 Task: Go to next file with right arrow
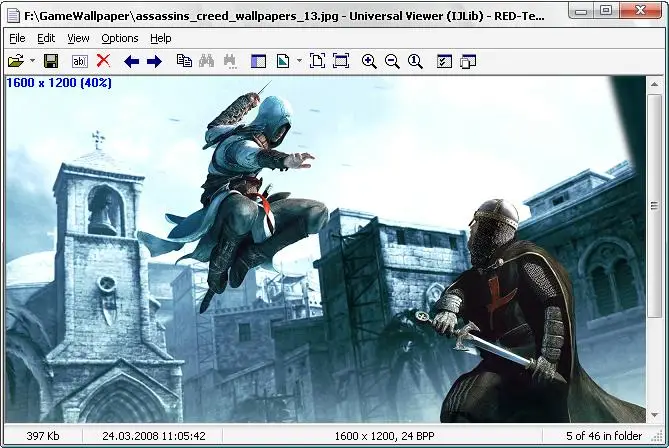154,61
